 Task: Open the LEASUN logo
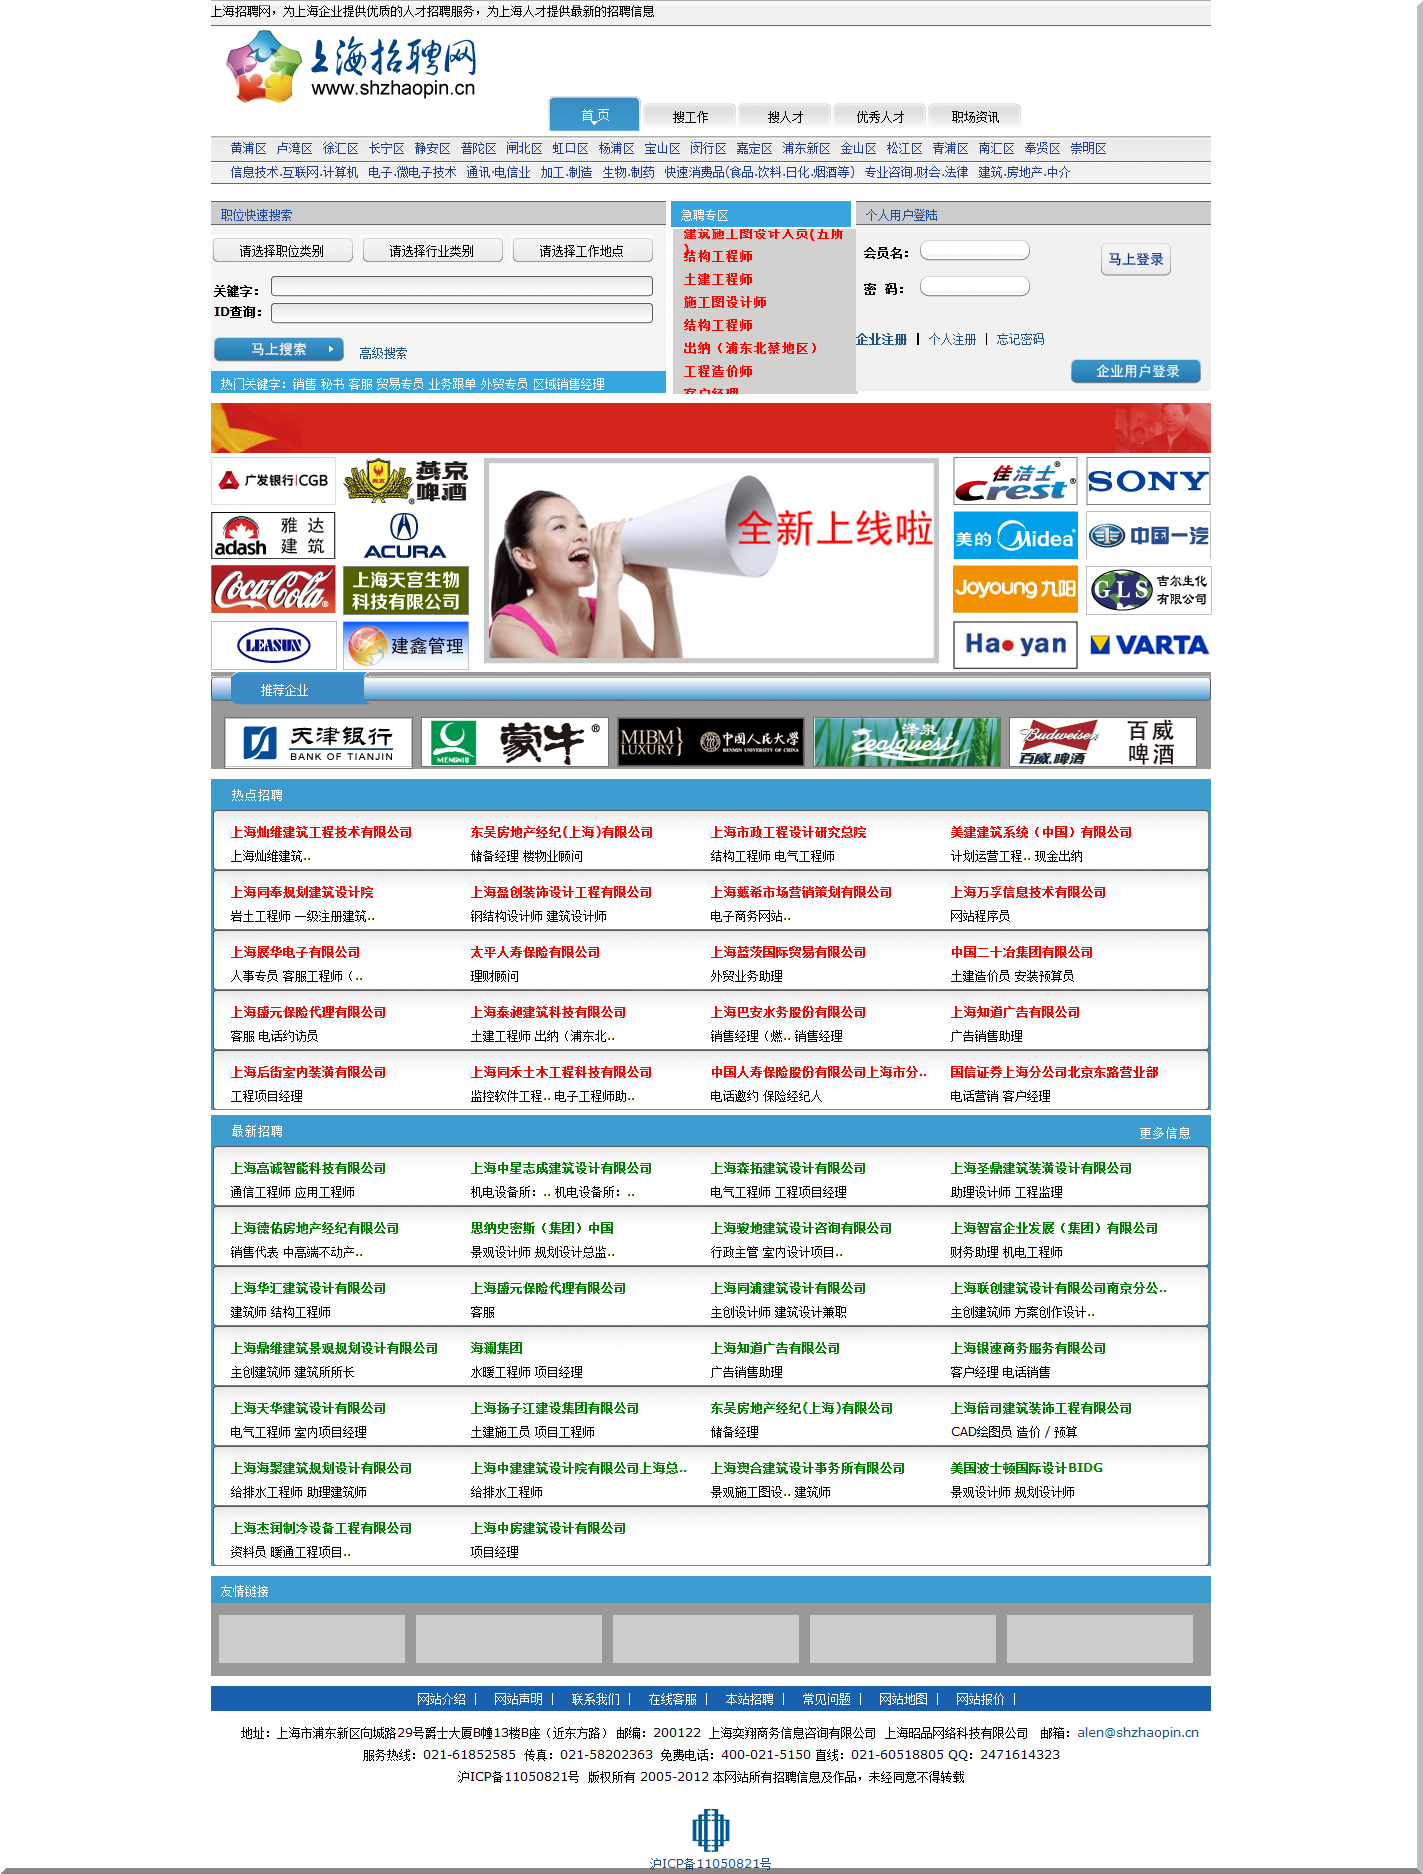click(x=273, y=645)
